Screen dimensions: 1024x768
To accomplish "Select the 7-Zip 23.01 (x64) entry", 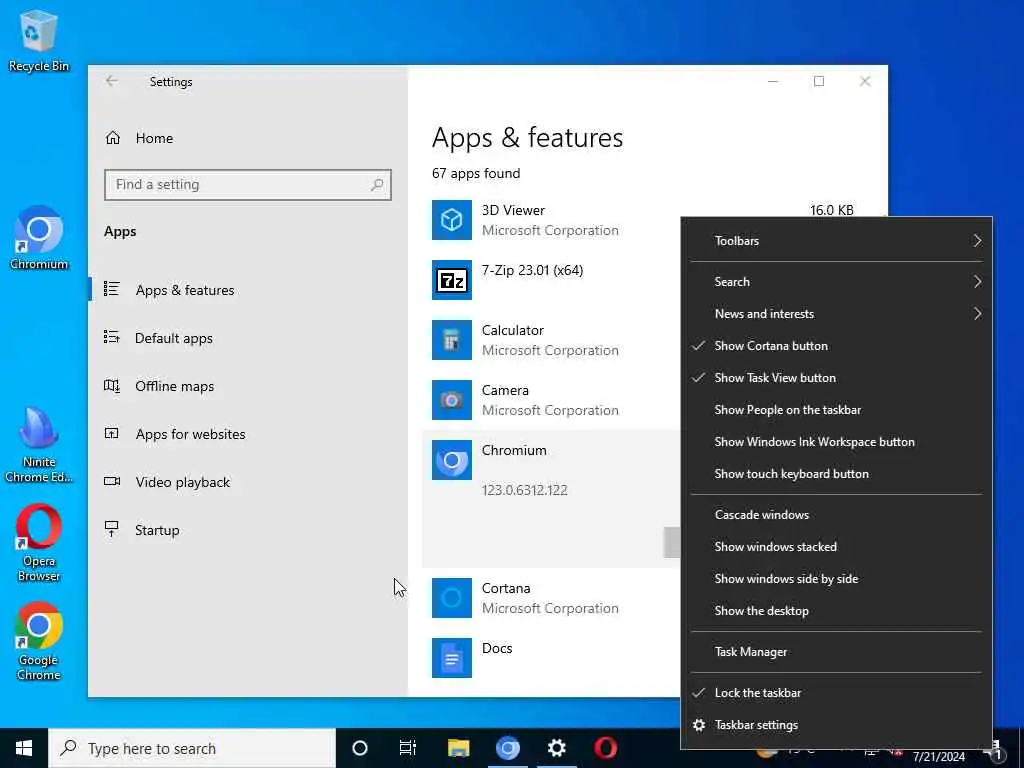I will pyautogui.click(x=532, y=270).
